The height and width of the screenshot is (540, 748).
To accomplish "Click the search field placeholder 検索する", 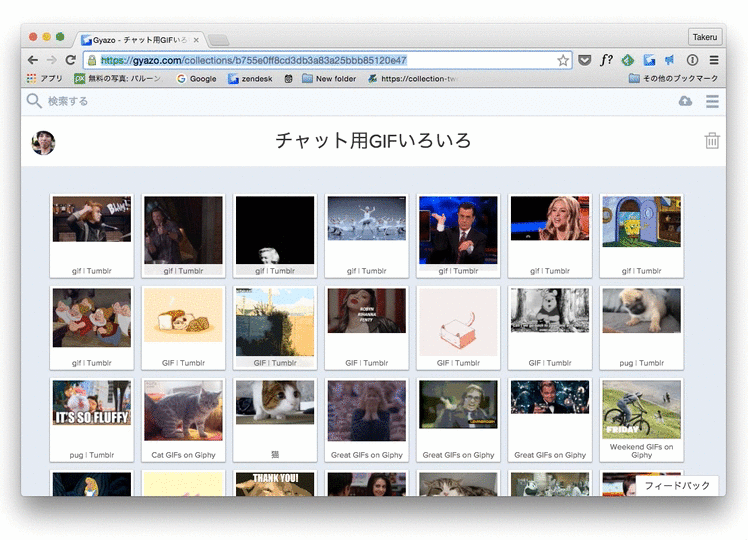I will click(x=68, y=101).
